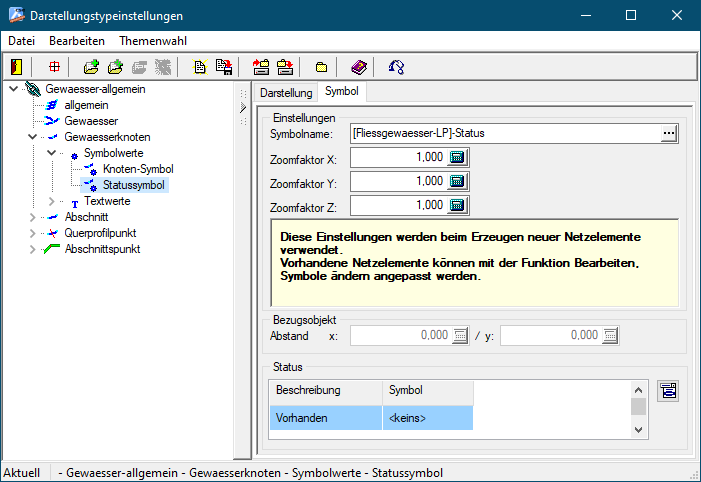Click the purple book help icon
Screen dimensions: 701x482
pyautogui.click(x=359, y=67)
